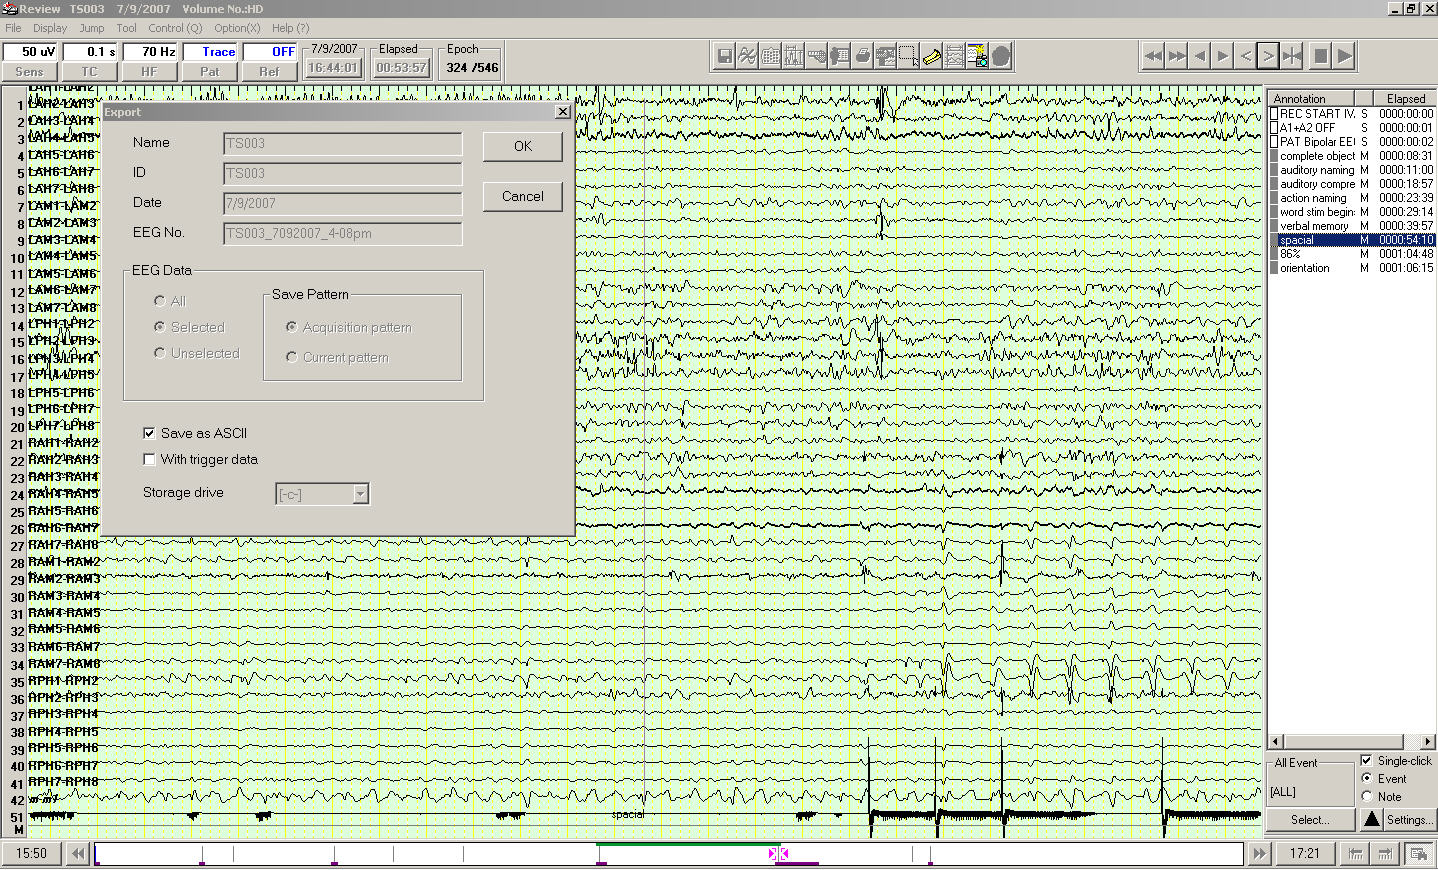Click Cancel in the Export dialog

click(522, 197)
